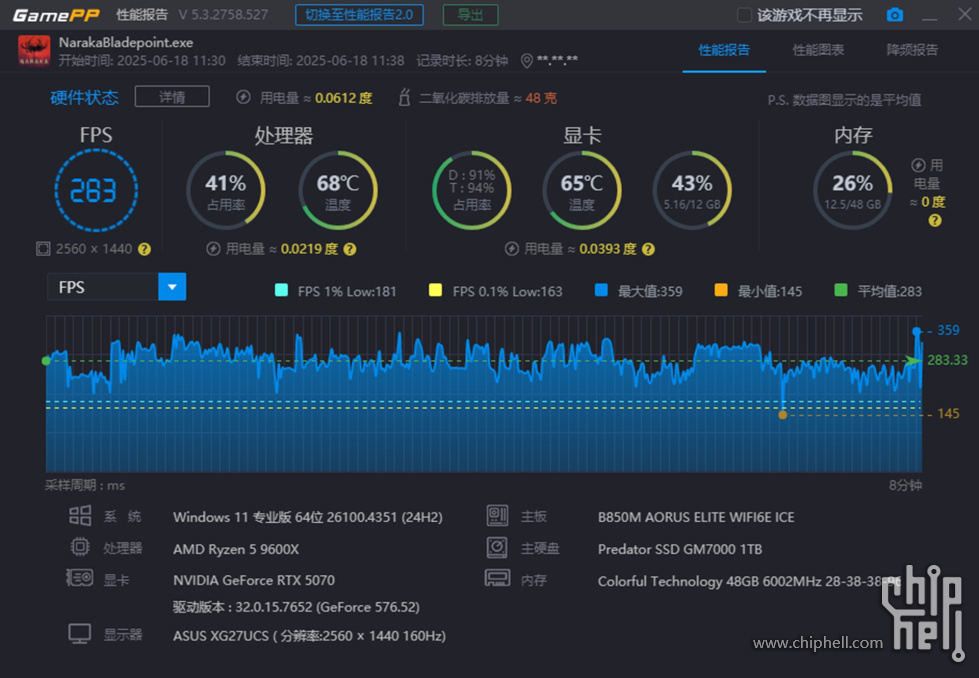Click the Windows system icon

(80, 516)
